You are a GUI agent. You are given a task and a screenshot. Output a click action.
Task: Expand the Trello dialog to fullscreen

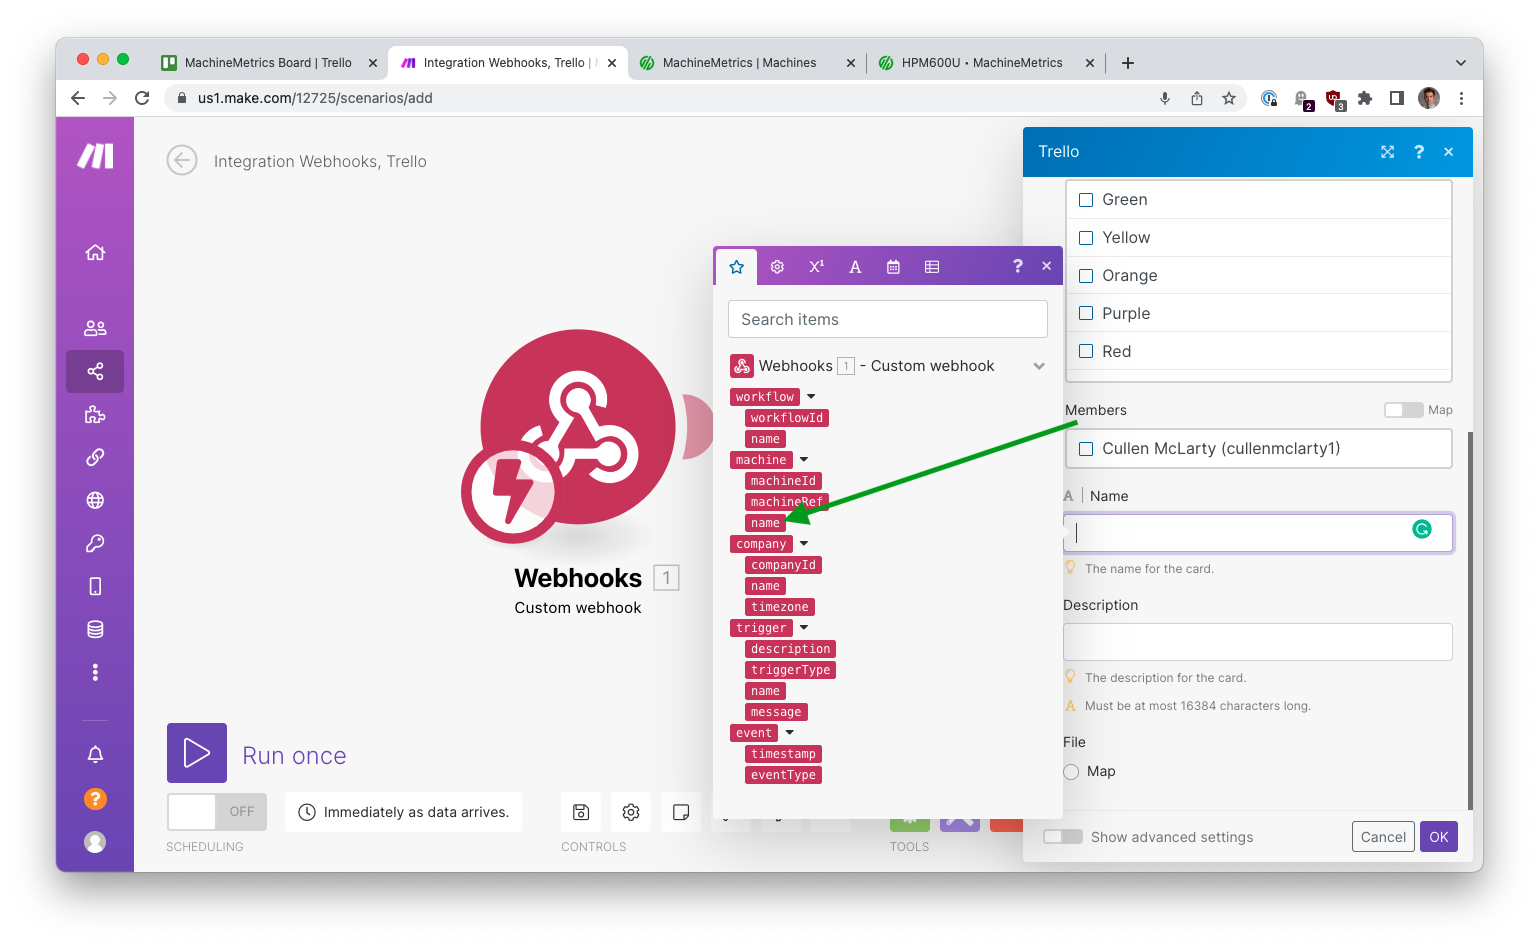click(1388, 152)
